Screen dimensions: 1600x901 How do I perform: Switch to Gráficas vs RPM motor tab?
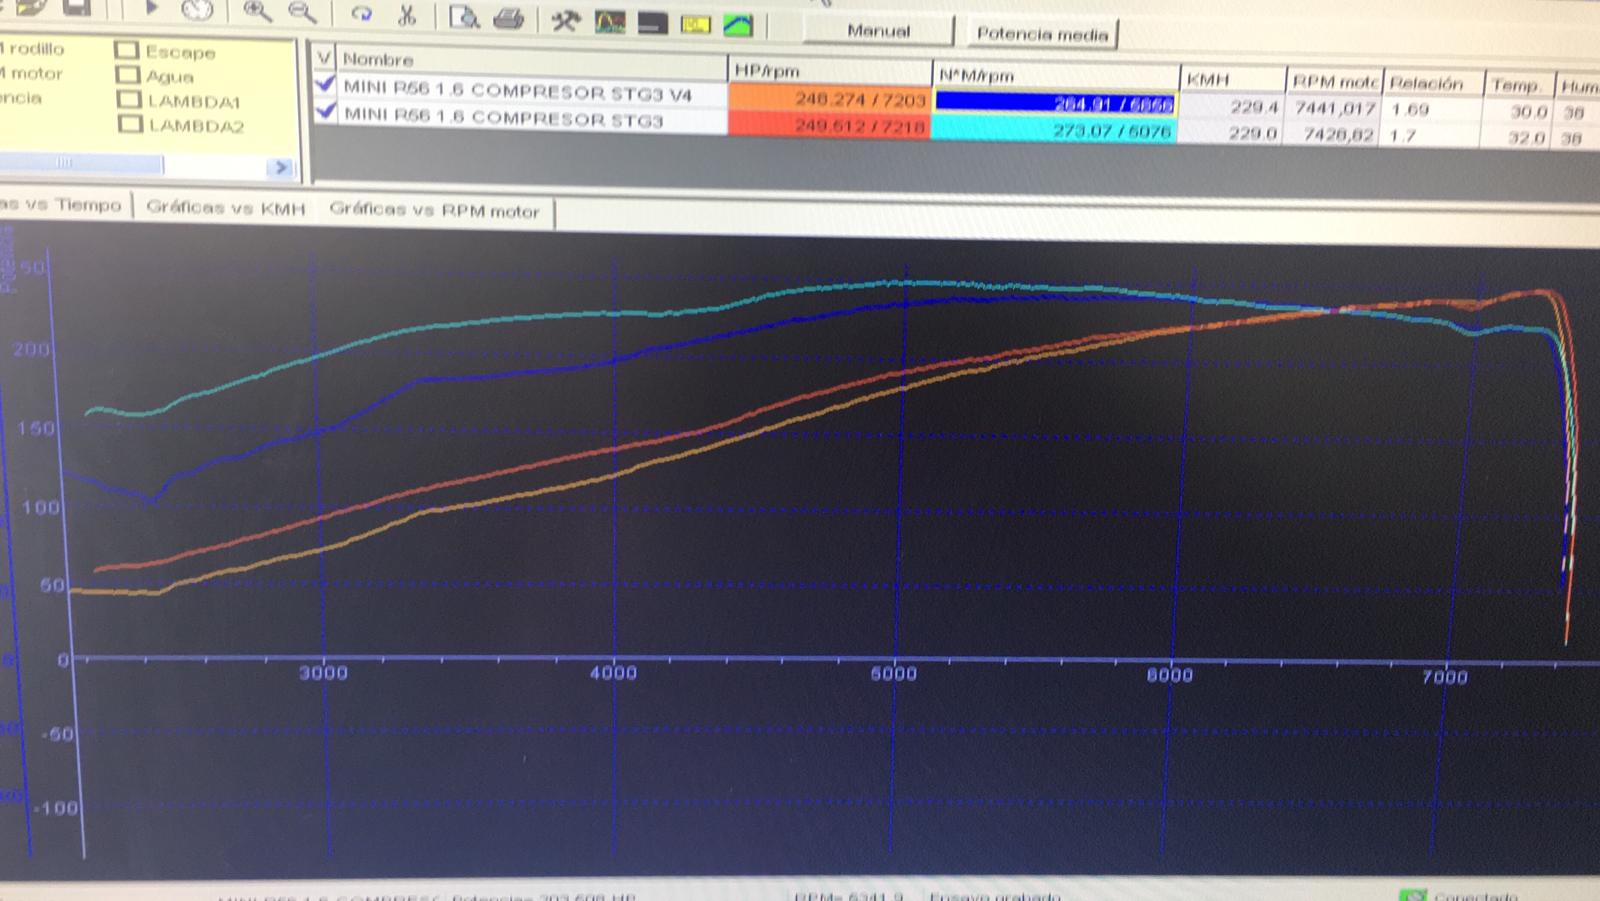pos(434,210)
